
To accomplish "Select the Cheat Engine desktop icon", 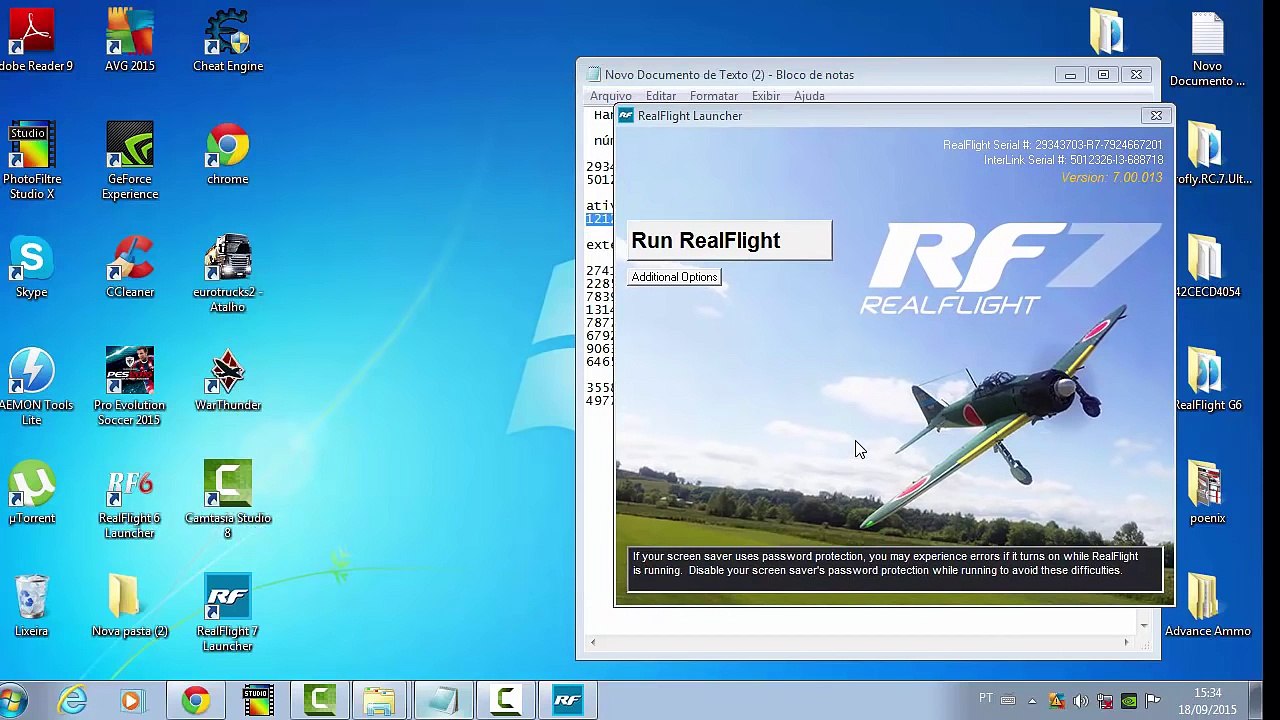I will tap(228, 42).
